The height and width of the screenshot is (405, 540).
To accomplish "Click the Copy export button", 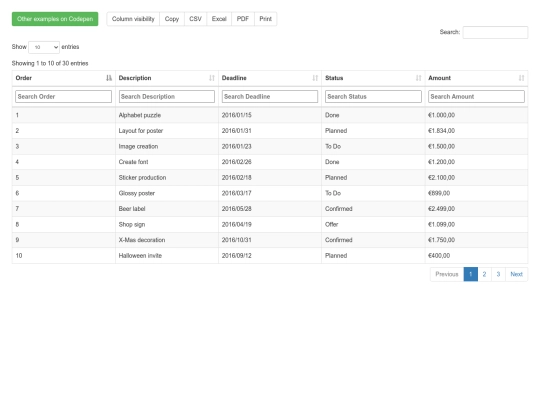I will point(172,19).
